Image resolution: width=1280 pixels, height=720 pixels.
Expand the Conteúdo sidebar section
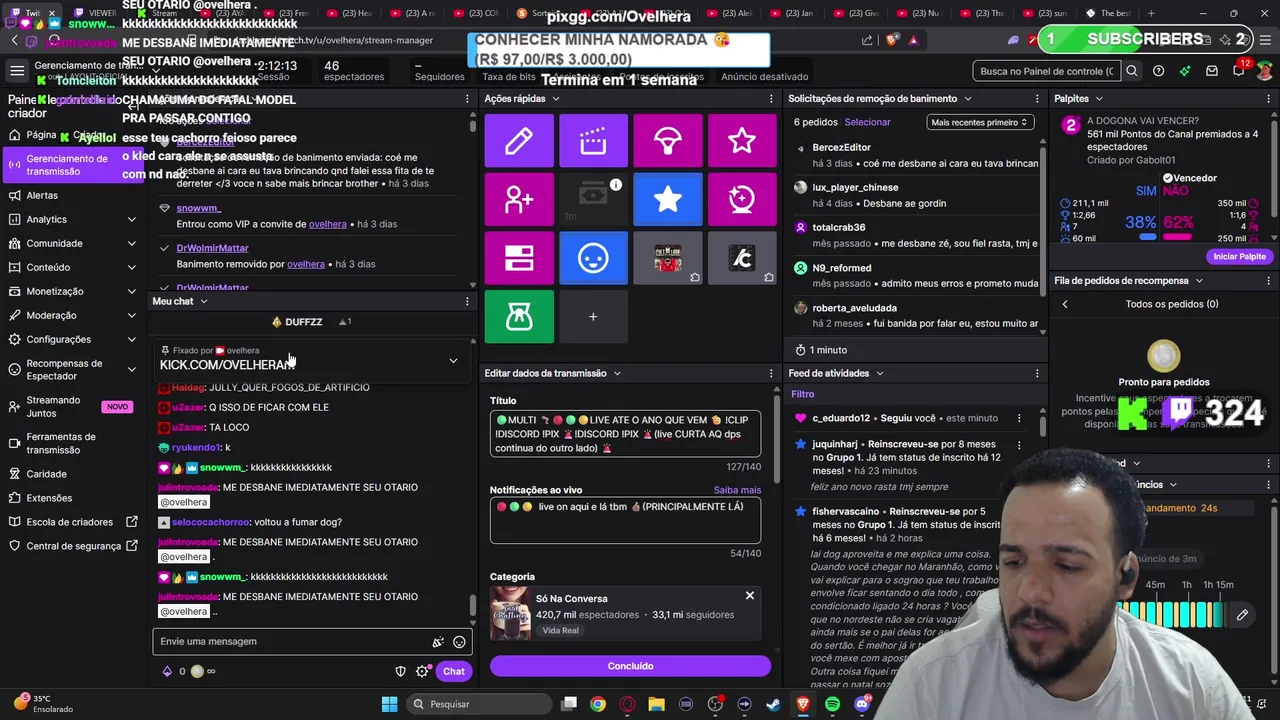point(131,267)
